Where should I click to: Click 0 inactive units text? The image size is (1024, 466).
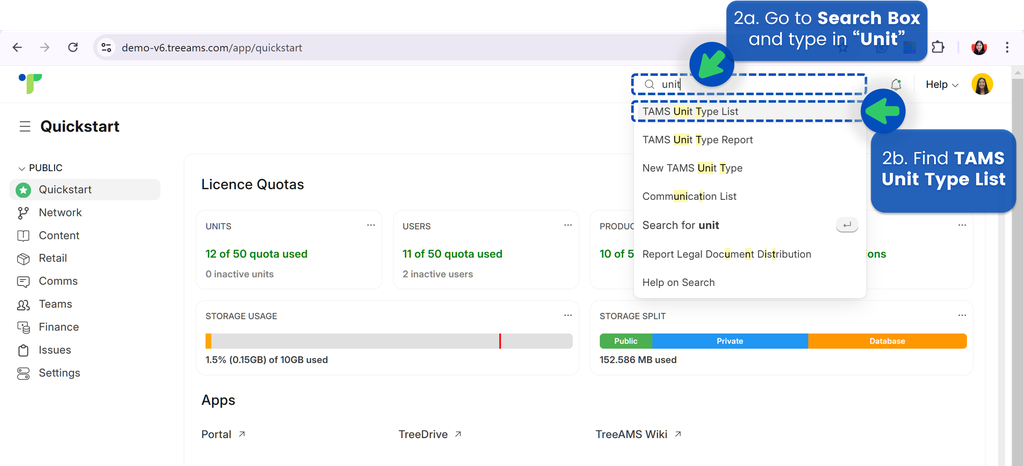240,274
